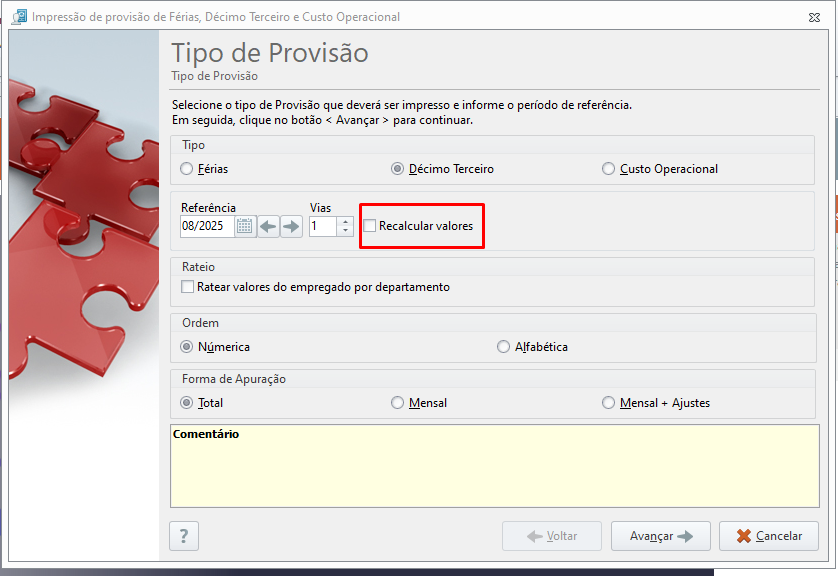Click the Voltar button

pyautogui.click(x=552, y=536)
